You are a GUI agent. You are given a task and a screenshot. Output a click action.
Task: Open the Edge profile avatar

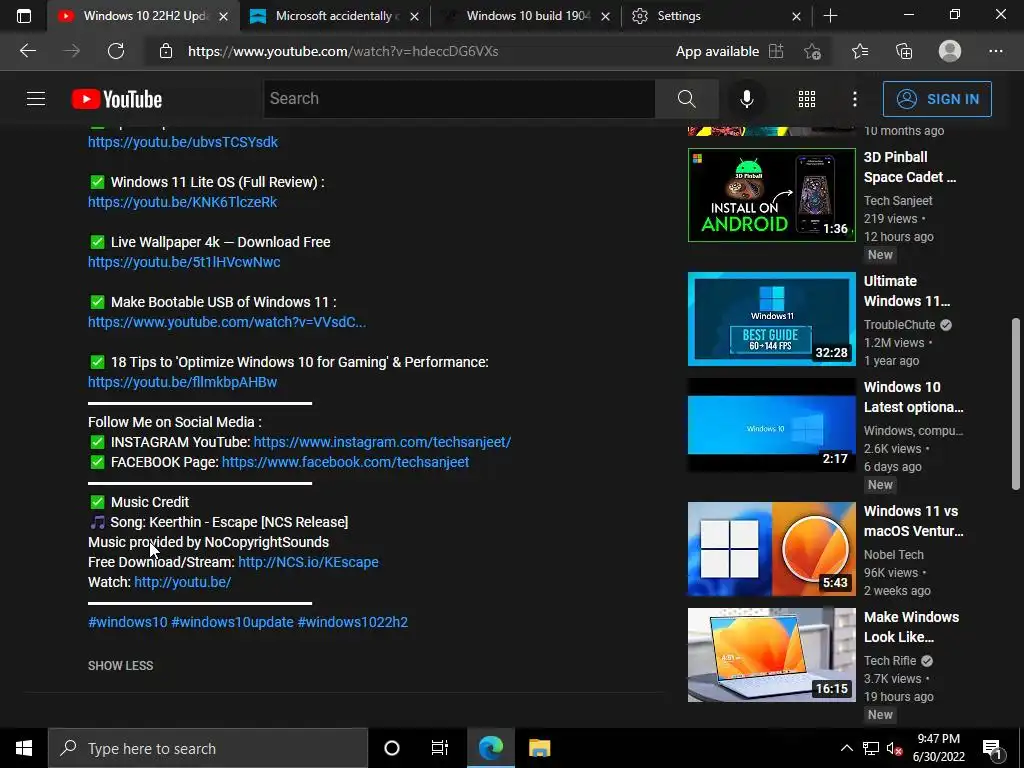pos(950,51)
